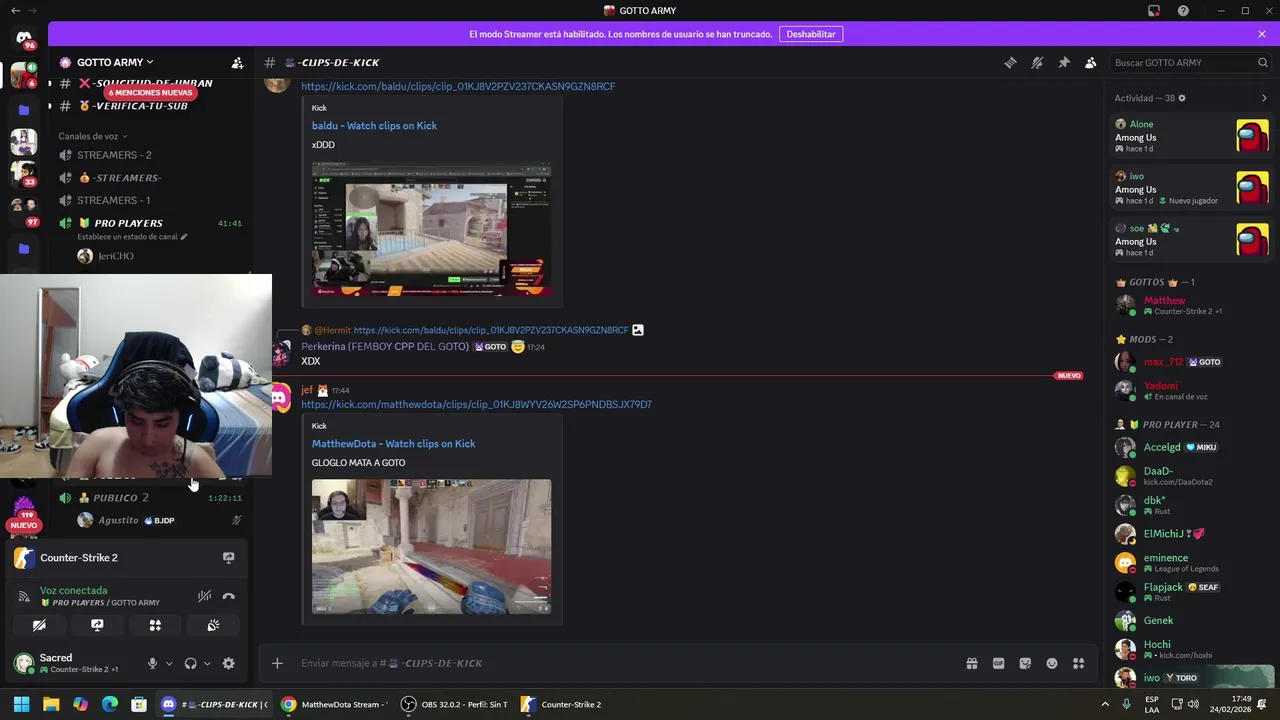Select user JeriCHO in voice channel

pos(116,256)
